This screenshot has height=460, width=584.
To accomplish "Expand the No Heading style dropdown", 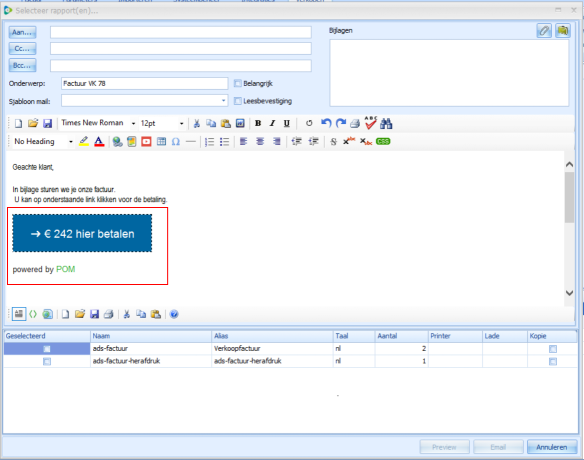I will coord(71,142).
